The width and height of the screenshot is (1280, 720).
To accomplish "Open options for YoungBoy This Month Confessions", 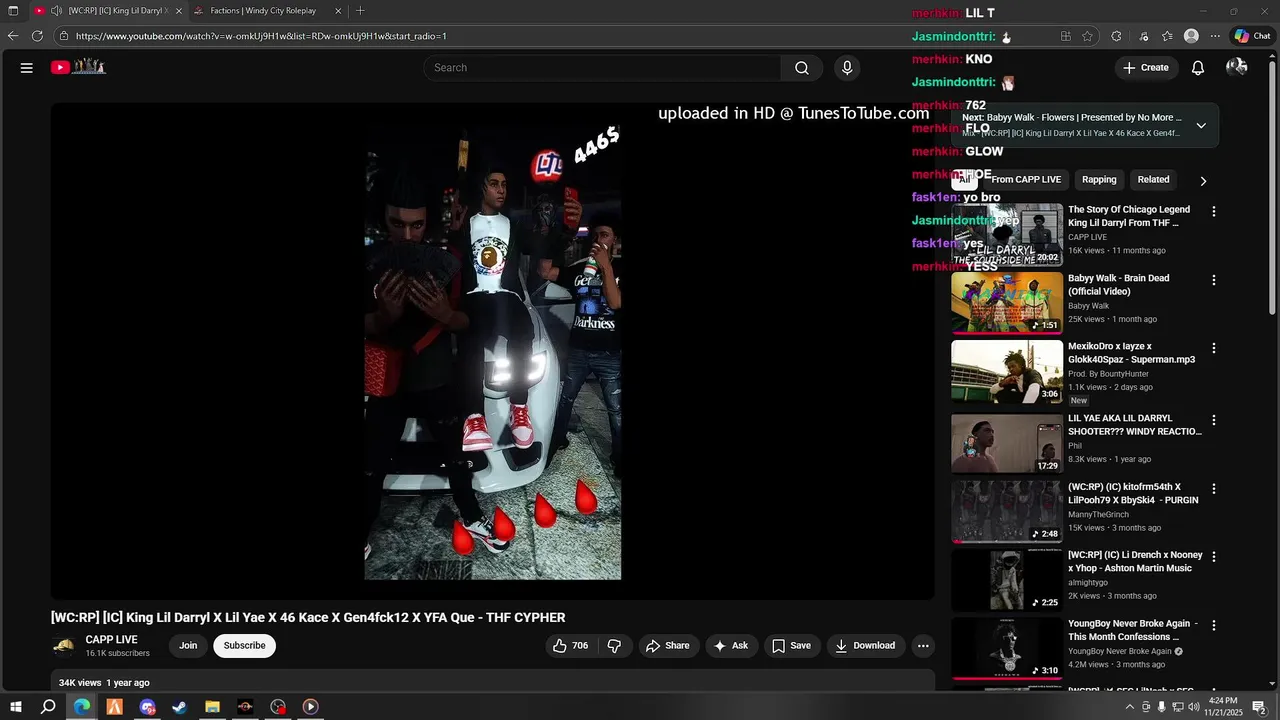I will [x=1214, y=626].
